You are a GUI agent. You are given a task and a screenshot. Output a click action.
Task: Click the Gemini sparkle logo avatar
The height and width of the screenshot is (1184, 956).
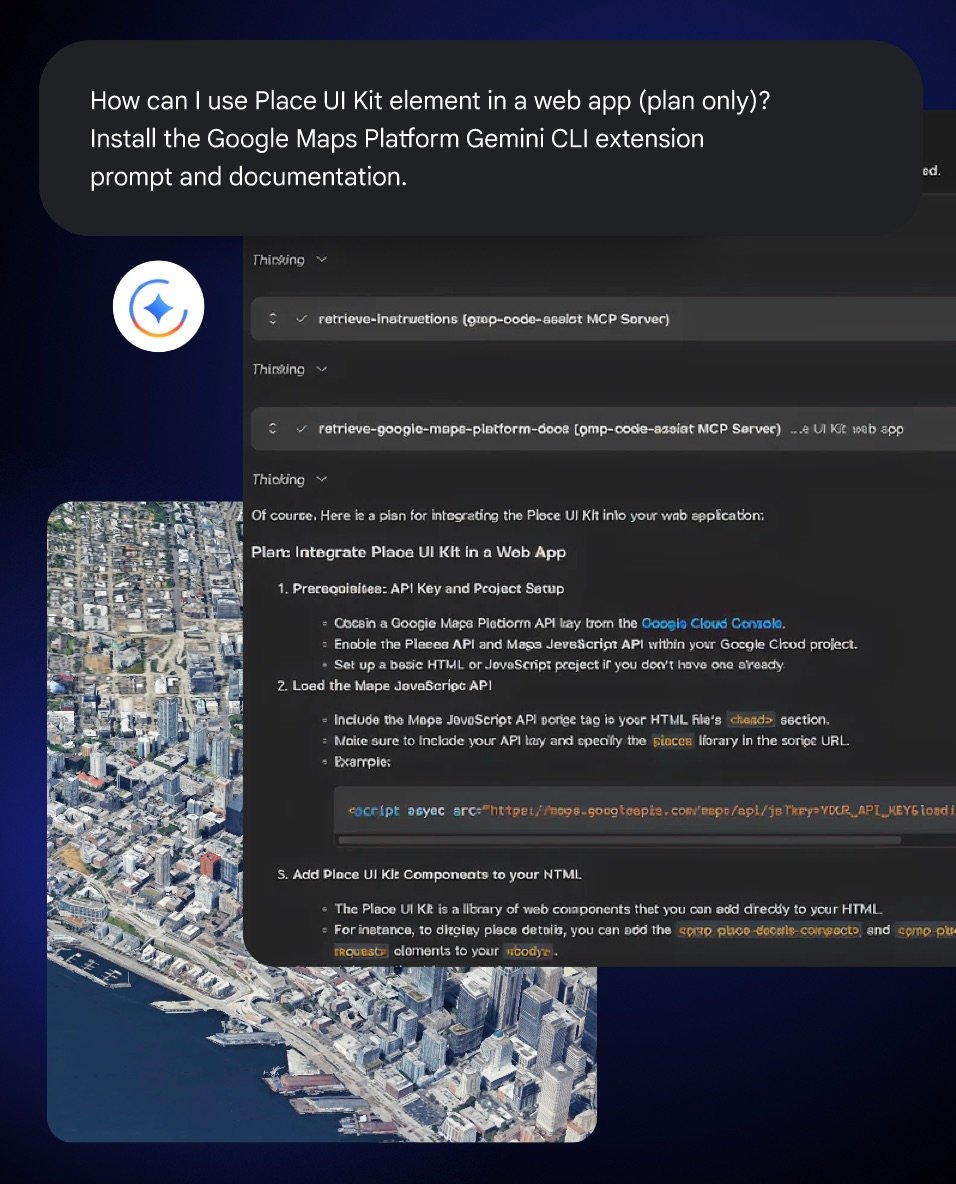tap(158, 306)
